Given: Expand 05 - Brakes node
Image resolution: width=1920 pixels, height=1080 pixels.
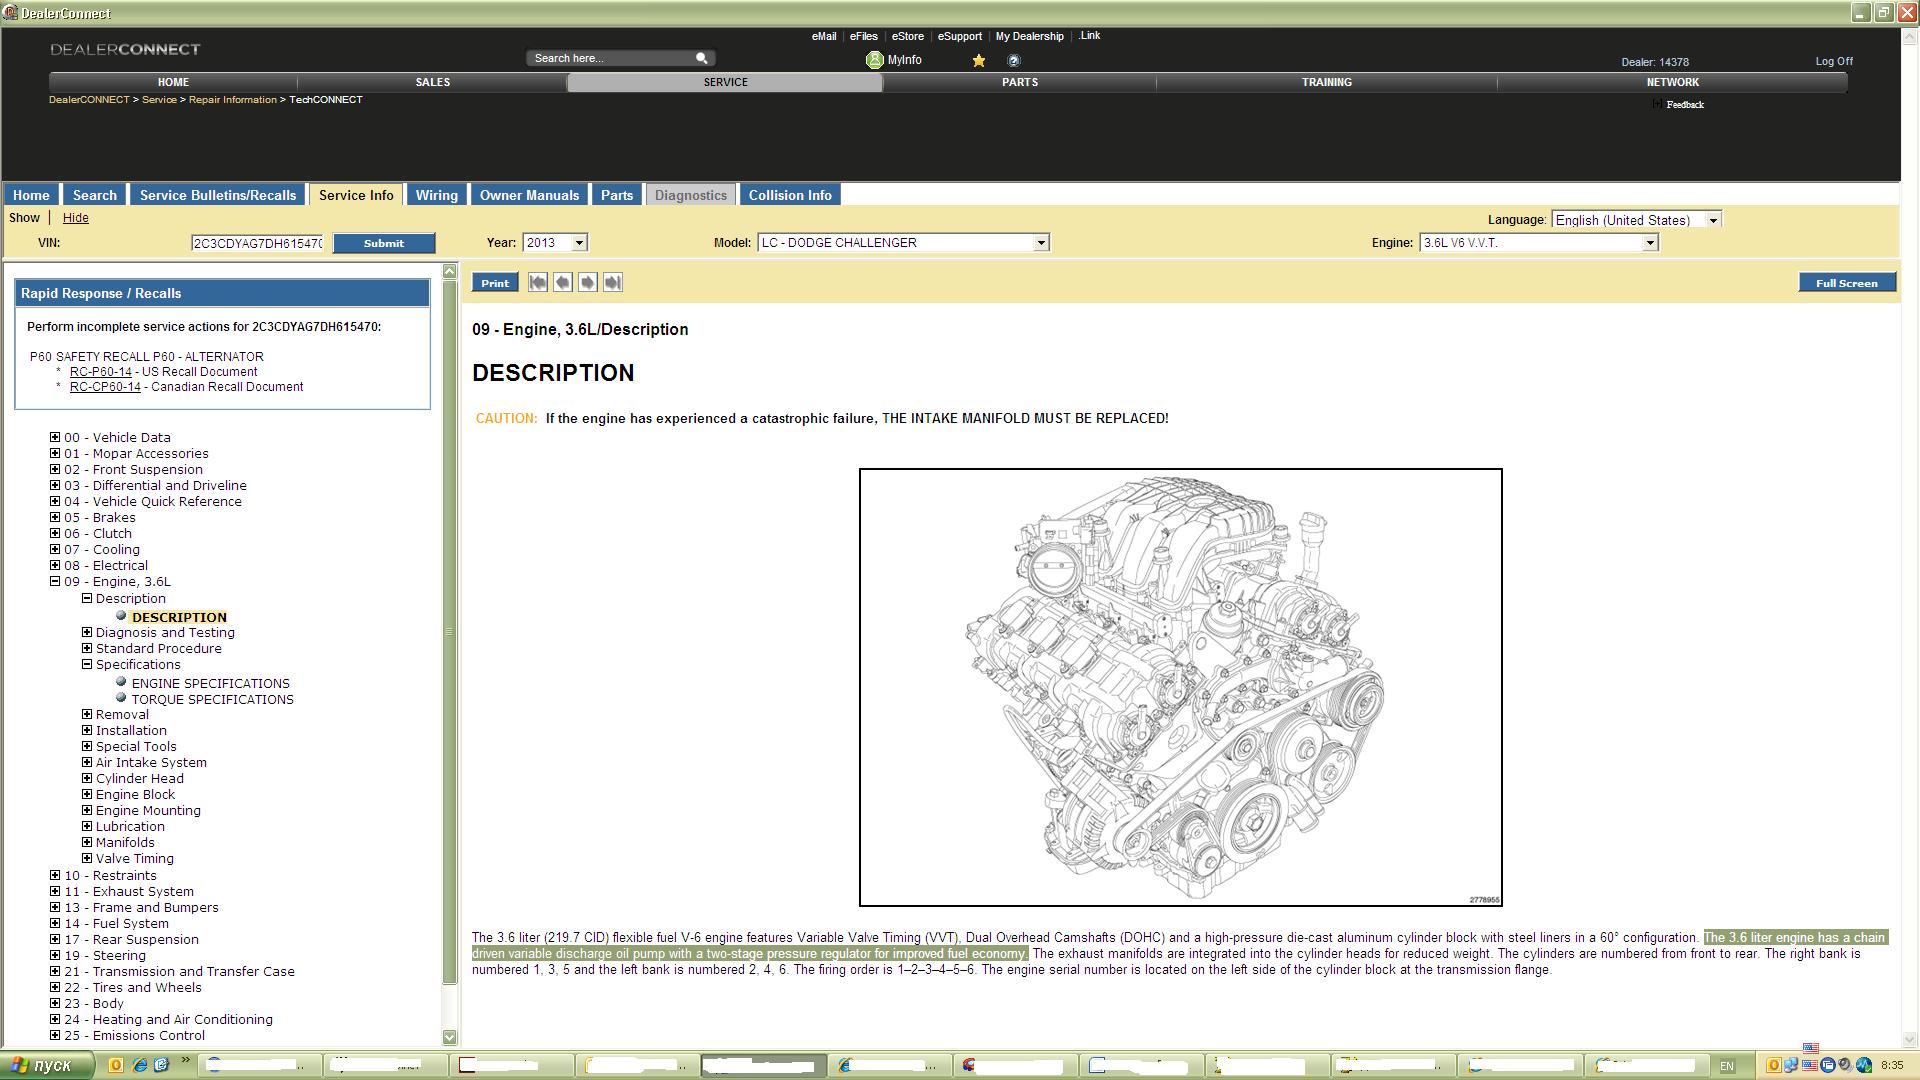Looking at the screenshot, I should pos(55,517).
